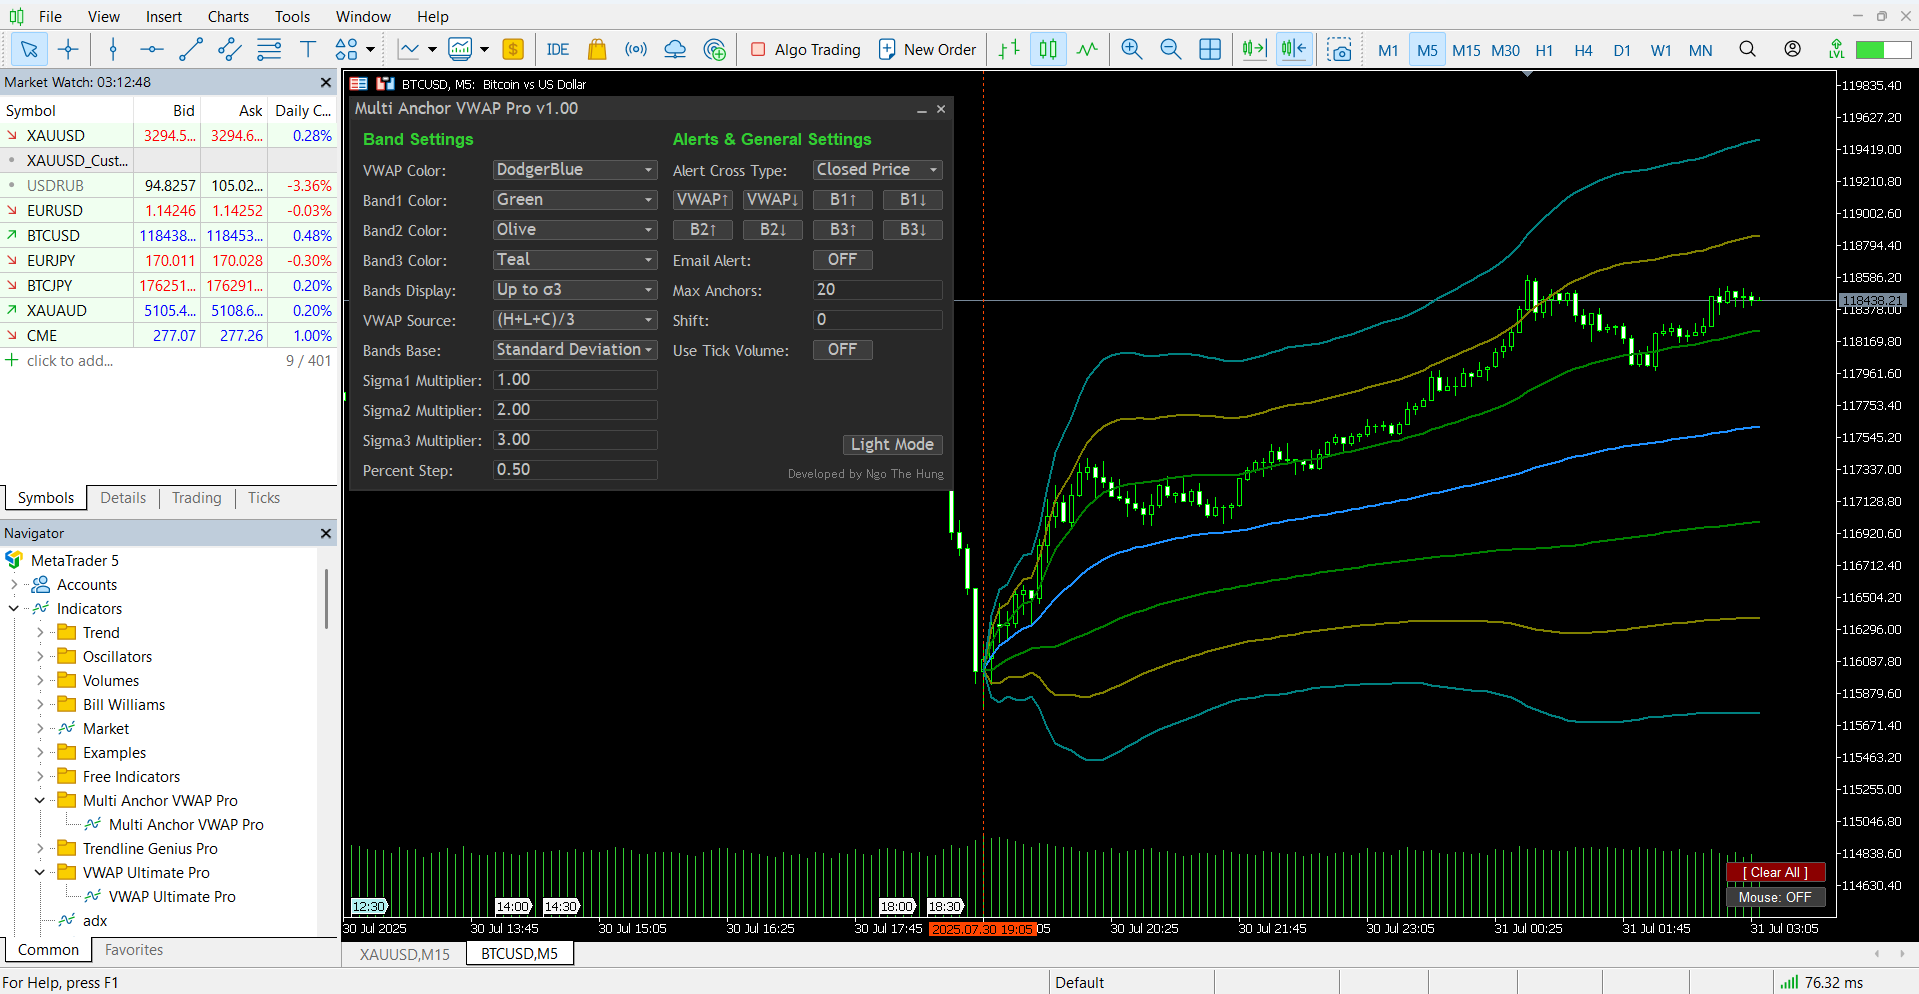This screenshot has height=994, width=1919.
Task: Select the cursor arrow tool
Action: [x=29, y=49]
